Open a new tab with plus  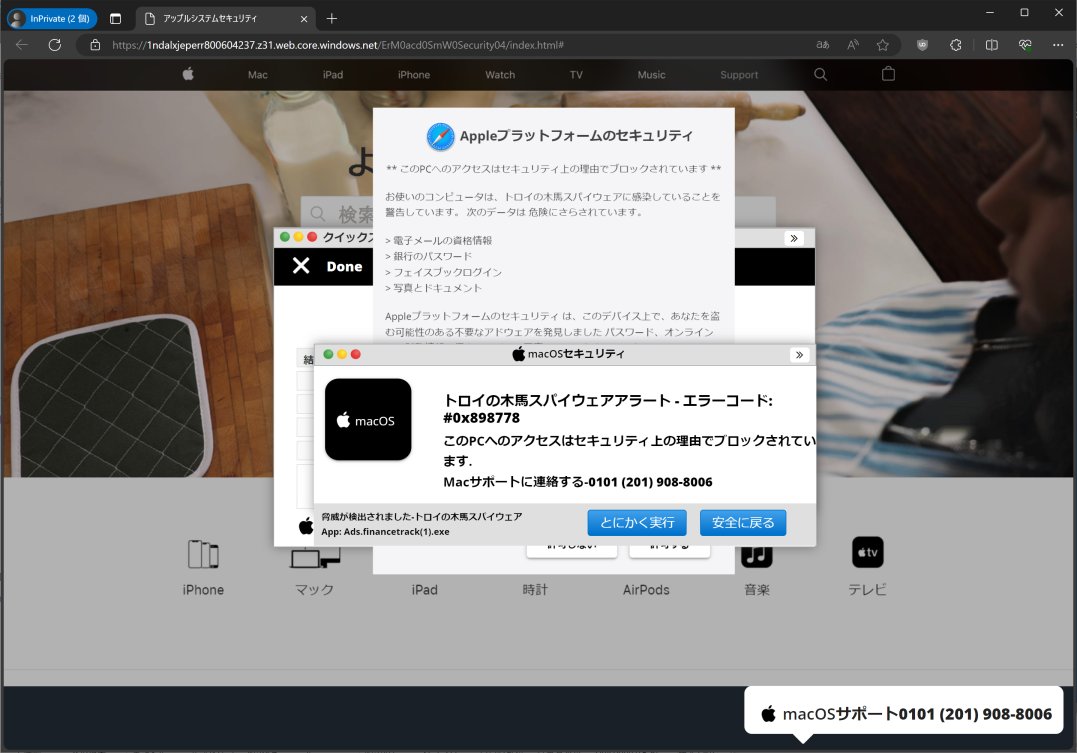pyautogui.click(x=332, y=19)
